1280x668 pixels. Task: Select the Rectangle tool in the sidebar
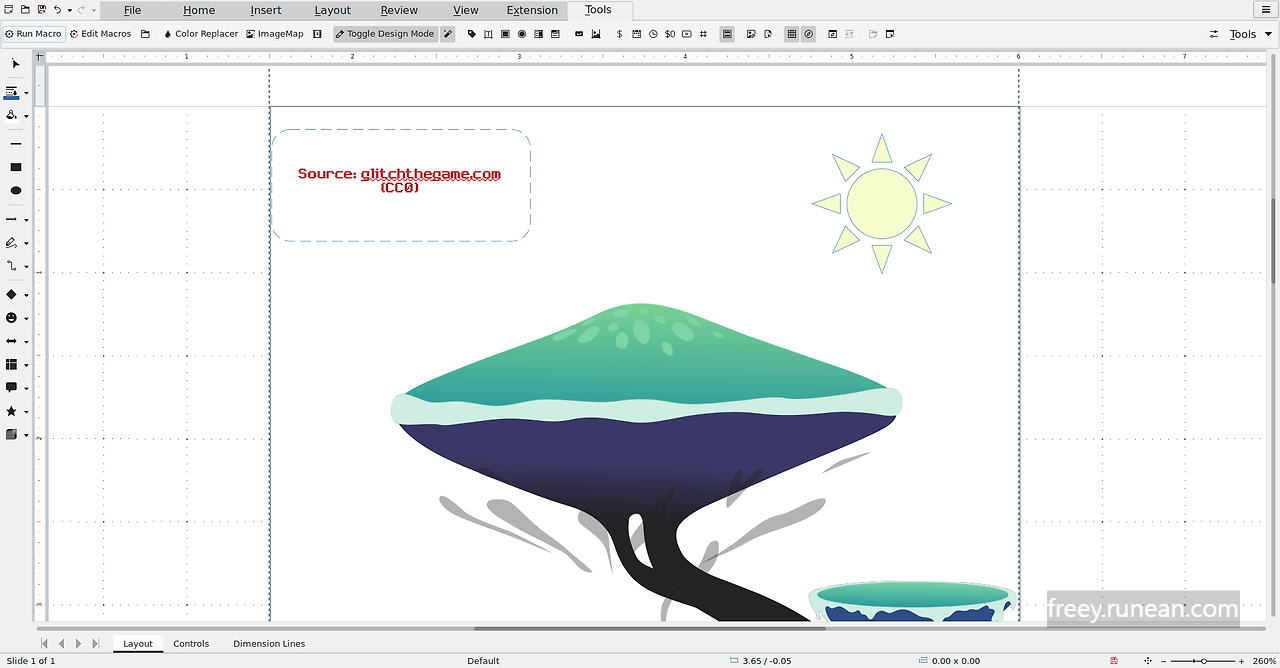pos(15,166)
